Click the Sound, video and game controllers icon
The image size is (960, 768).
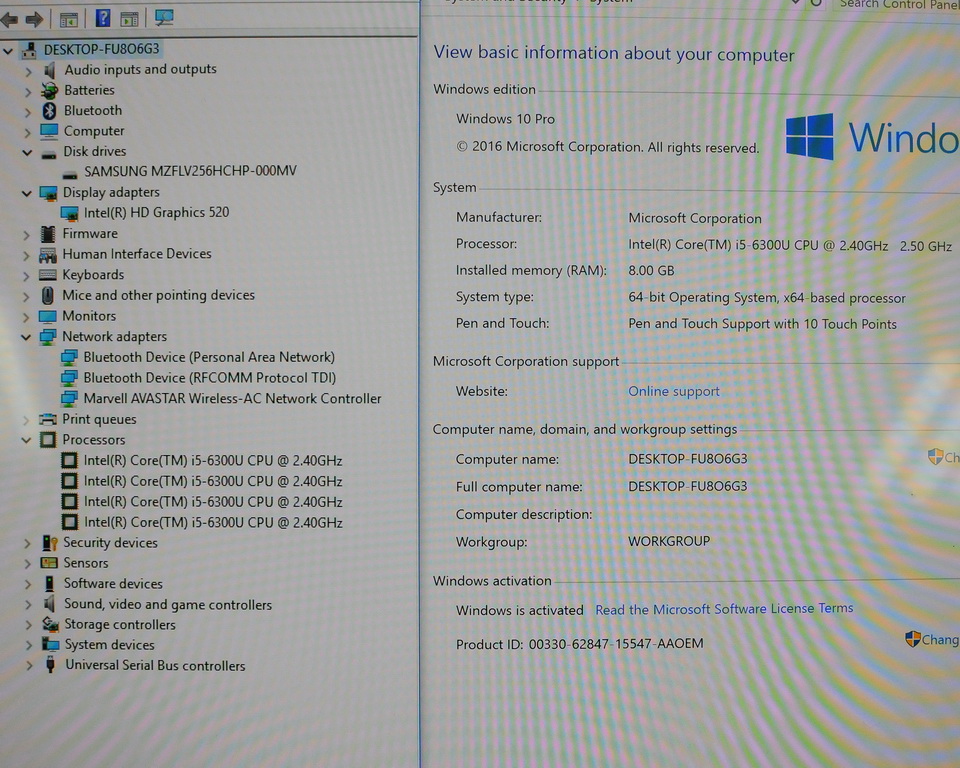pos(50,604)
